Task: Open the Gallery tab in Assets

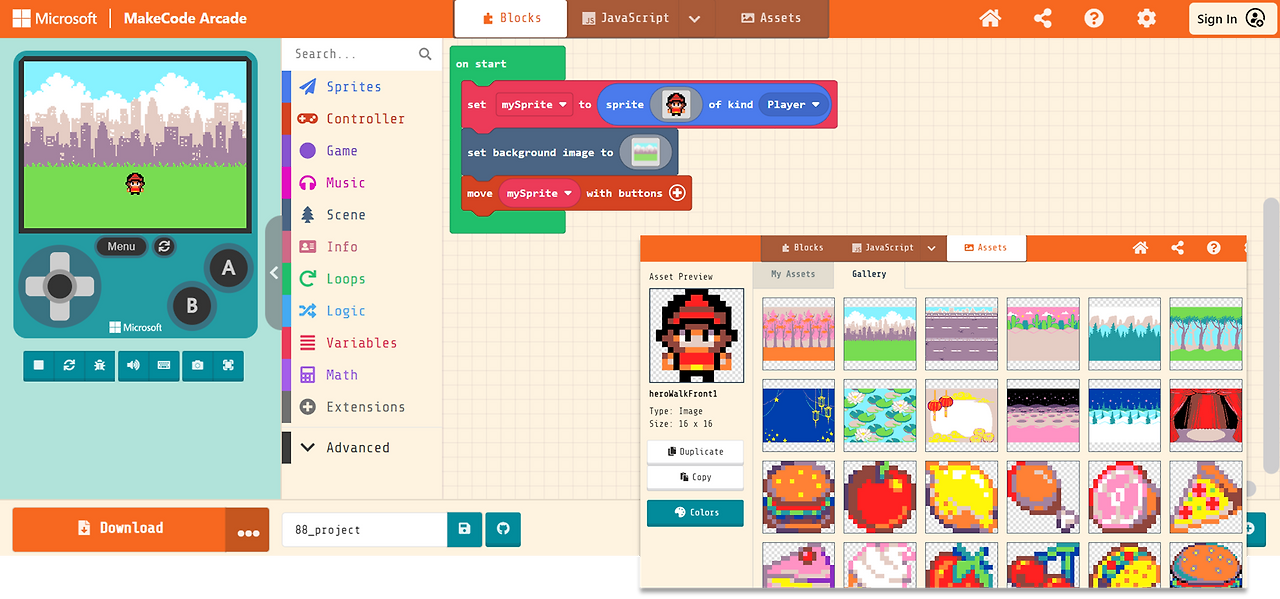Action: tap(868, 274)
